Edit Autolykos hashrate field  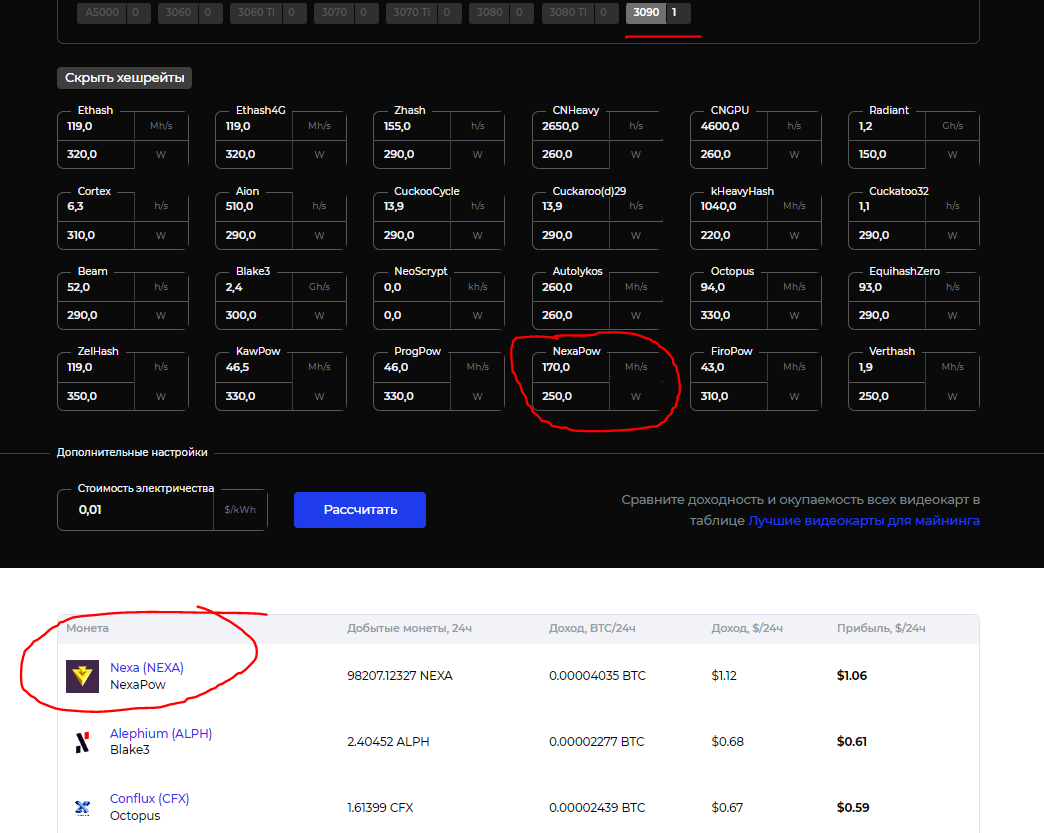tap(571, 287)
